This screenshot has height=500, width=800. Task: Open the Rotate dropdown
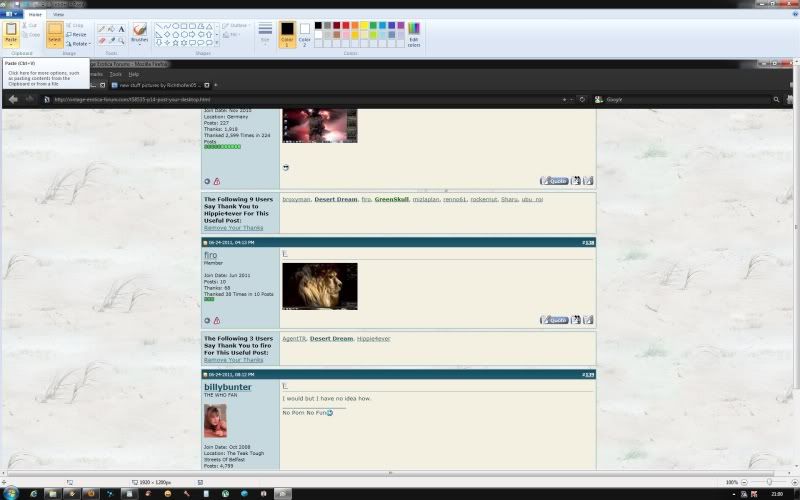click(79, 43)
